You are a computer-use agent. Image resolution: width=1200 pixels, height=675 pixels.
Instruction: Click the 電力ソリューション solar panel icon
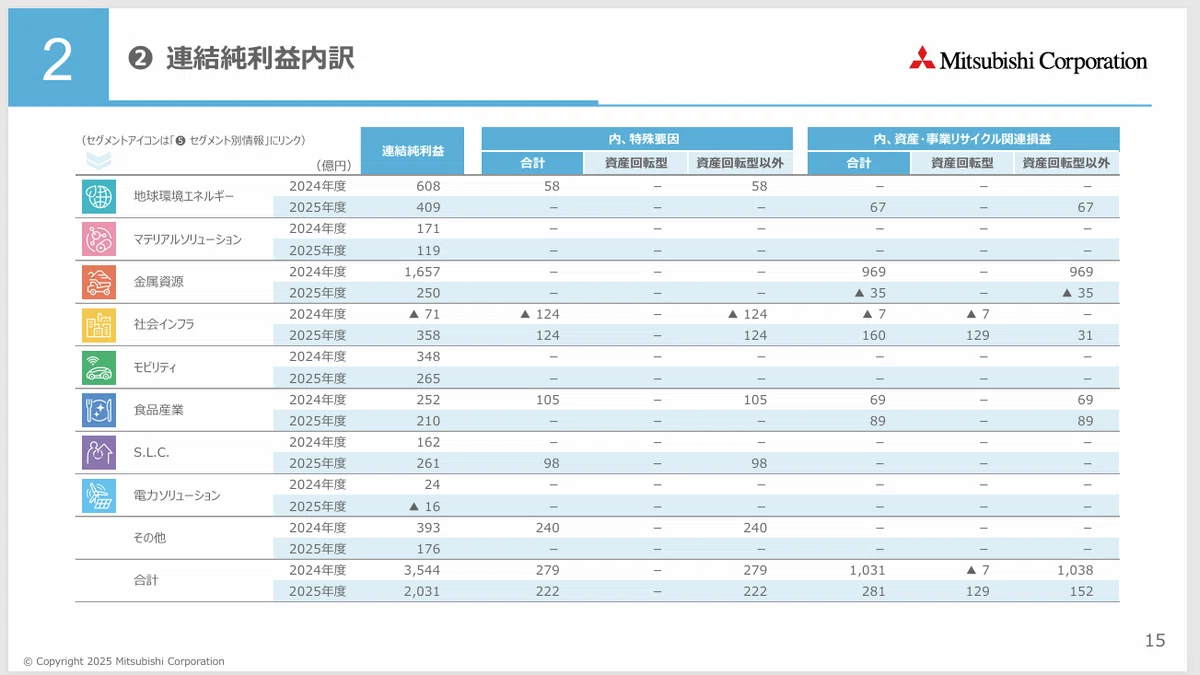pos(98,495)
